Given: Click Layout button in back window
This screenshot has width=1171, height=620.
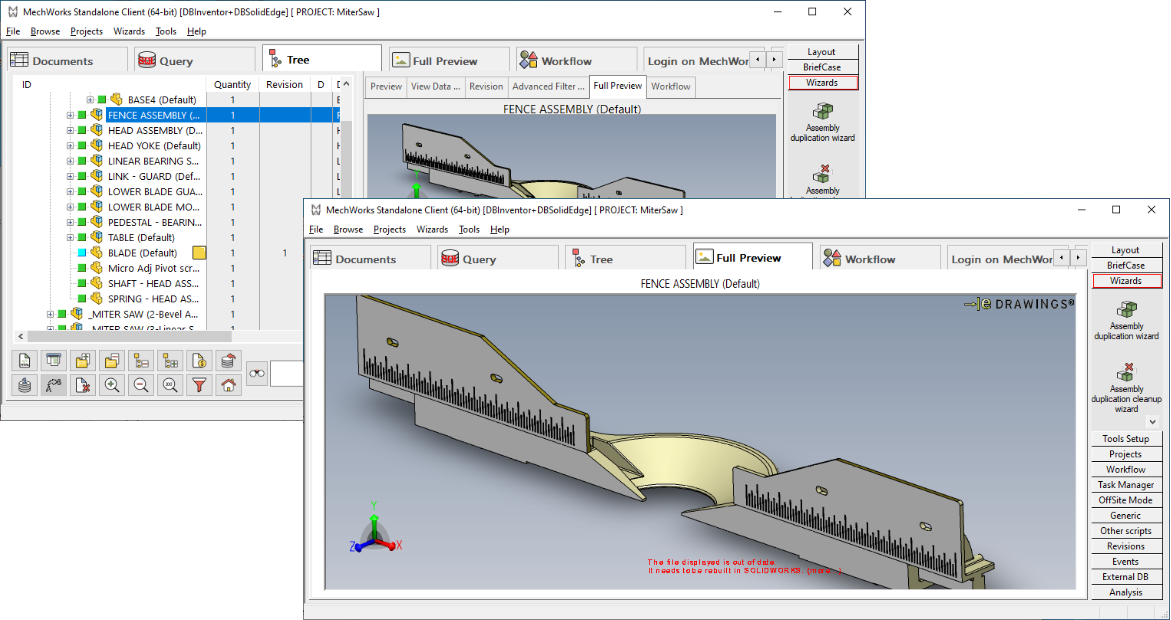Looking at the screenshot, I should click(x=822, y=52).
